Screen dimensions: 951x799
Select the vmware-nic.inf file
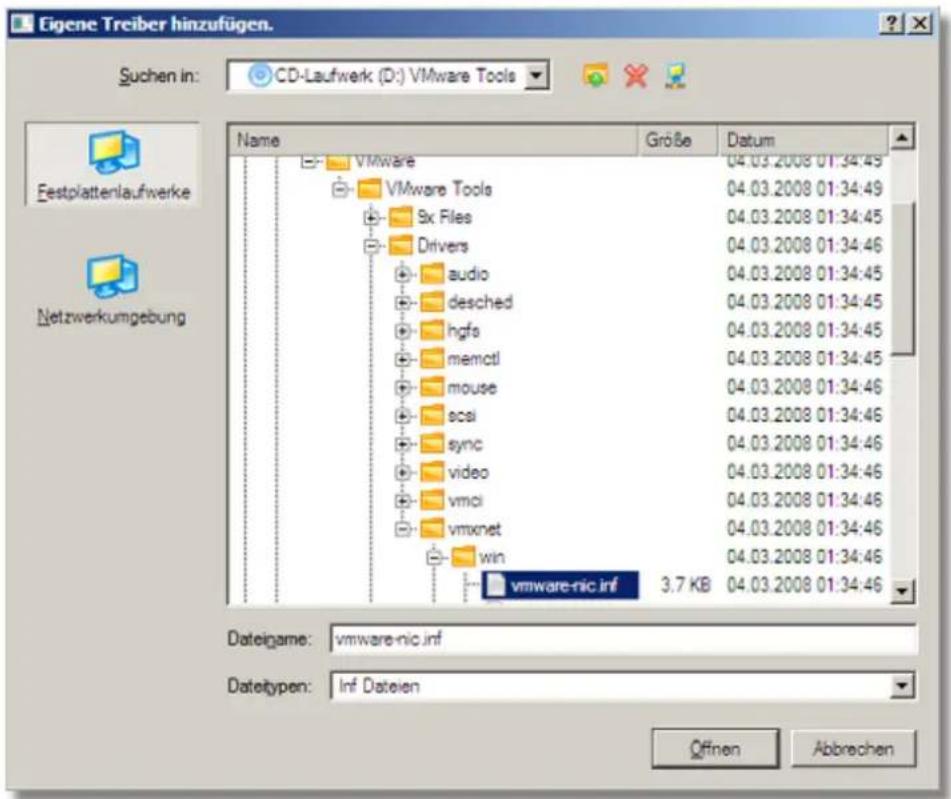click(560, 585)
